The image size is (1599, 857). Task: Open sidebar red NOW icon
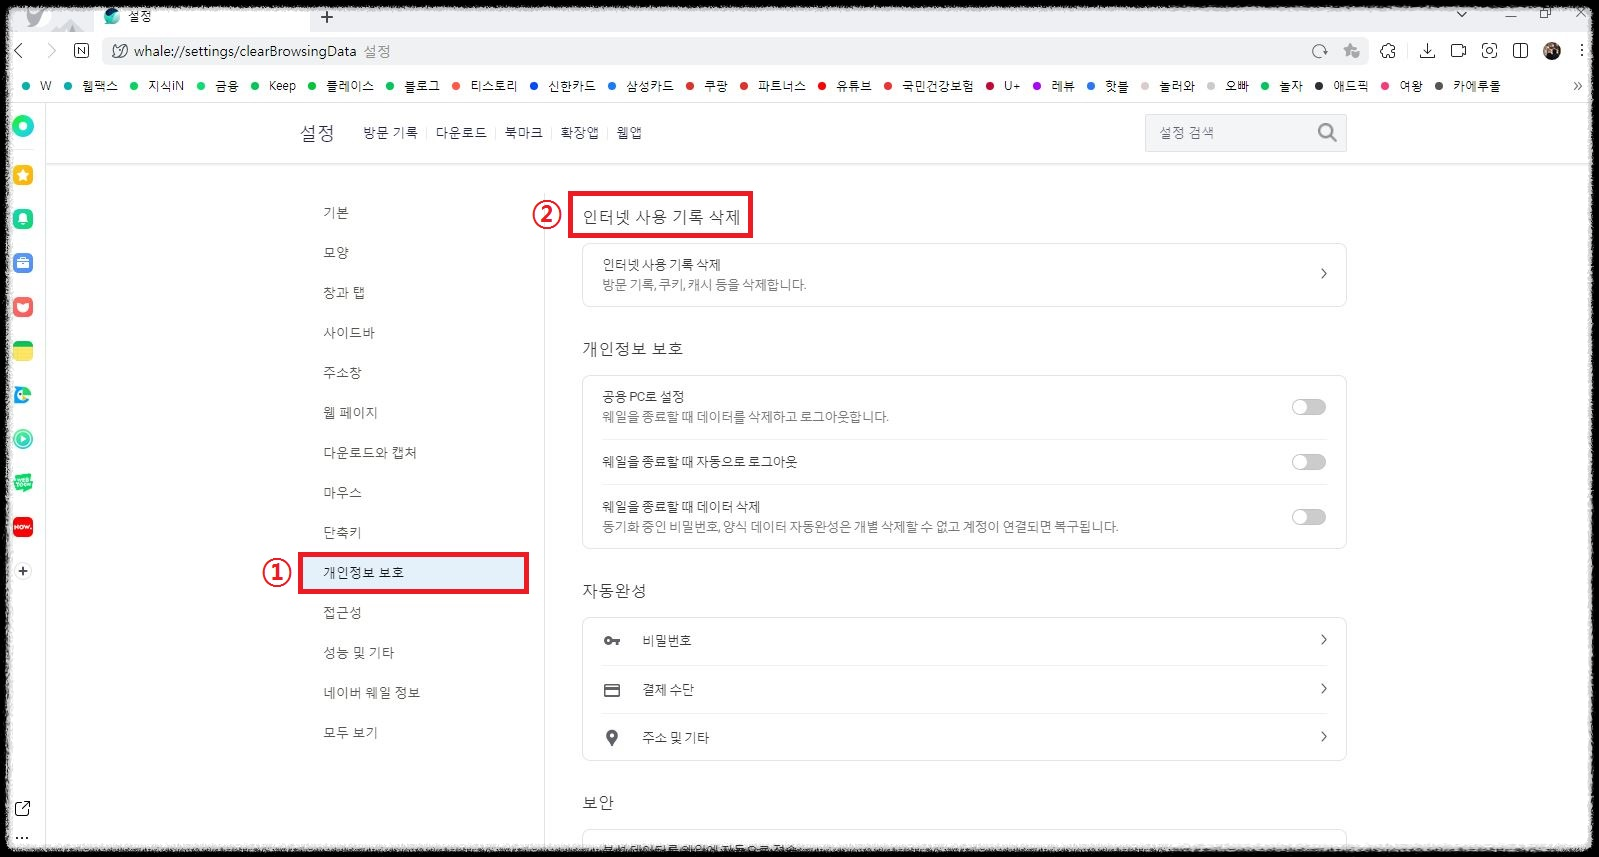coord(23,527)
